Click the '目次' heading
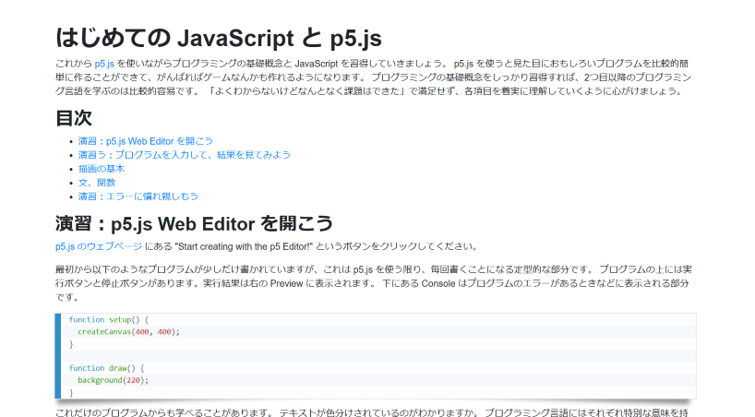The height and width of the screenshot is (417, 755). [74, 118]
